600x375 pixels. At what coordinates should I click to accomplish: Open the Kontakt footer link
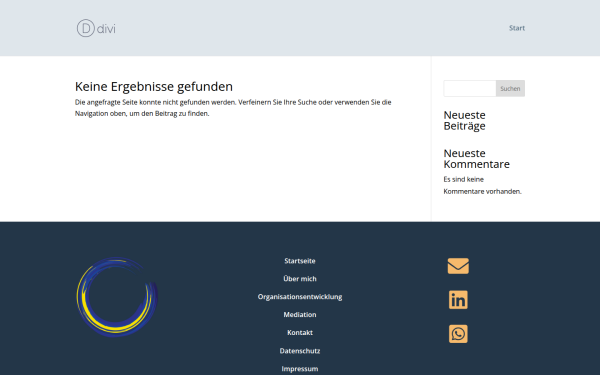[x=300, y=333]
